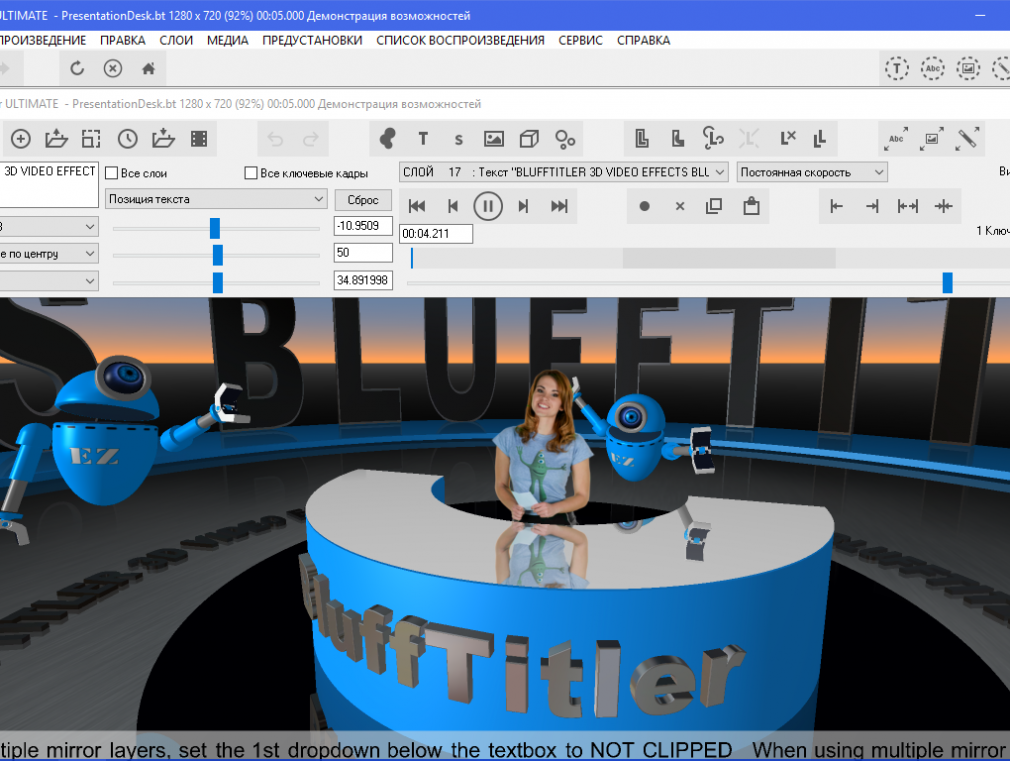Click the L icon with curved arrow
1010x761 pixels.
[713, 138]
